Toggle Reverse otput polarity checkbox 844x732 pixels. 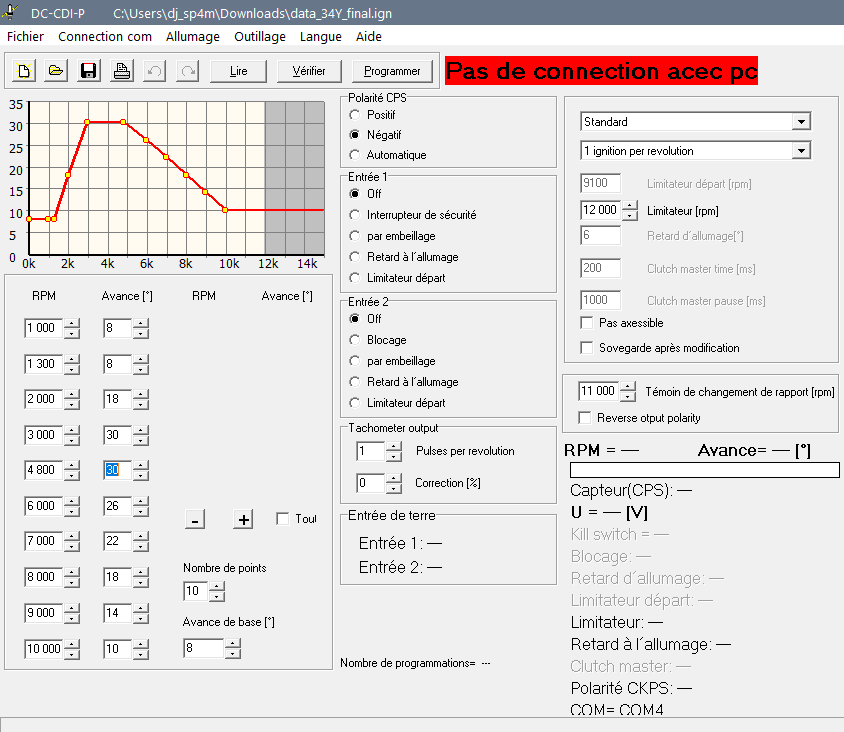[585, 417]
